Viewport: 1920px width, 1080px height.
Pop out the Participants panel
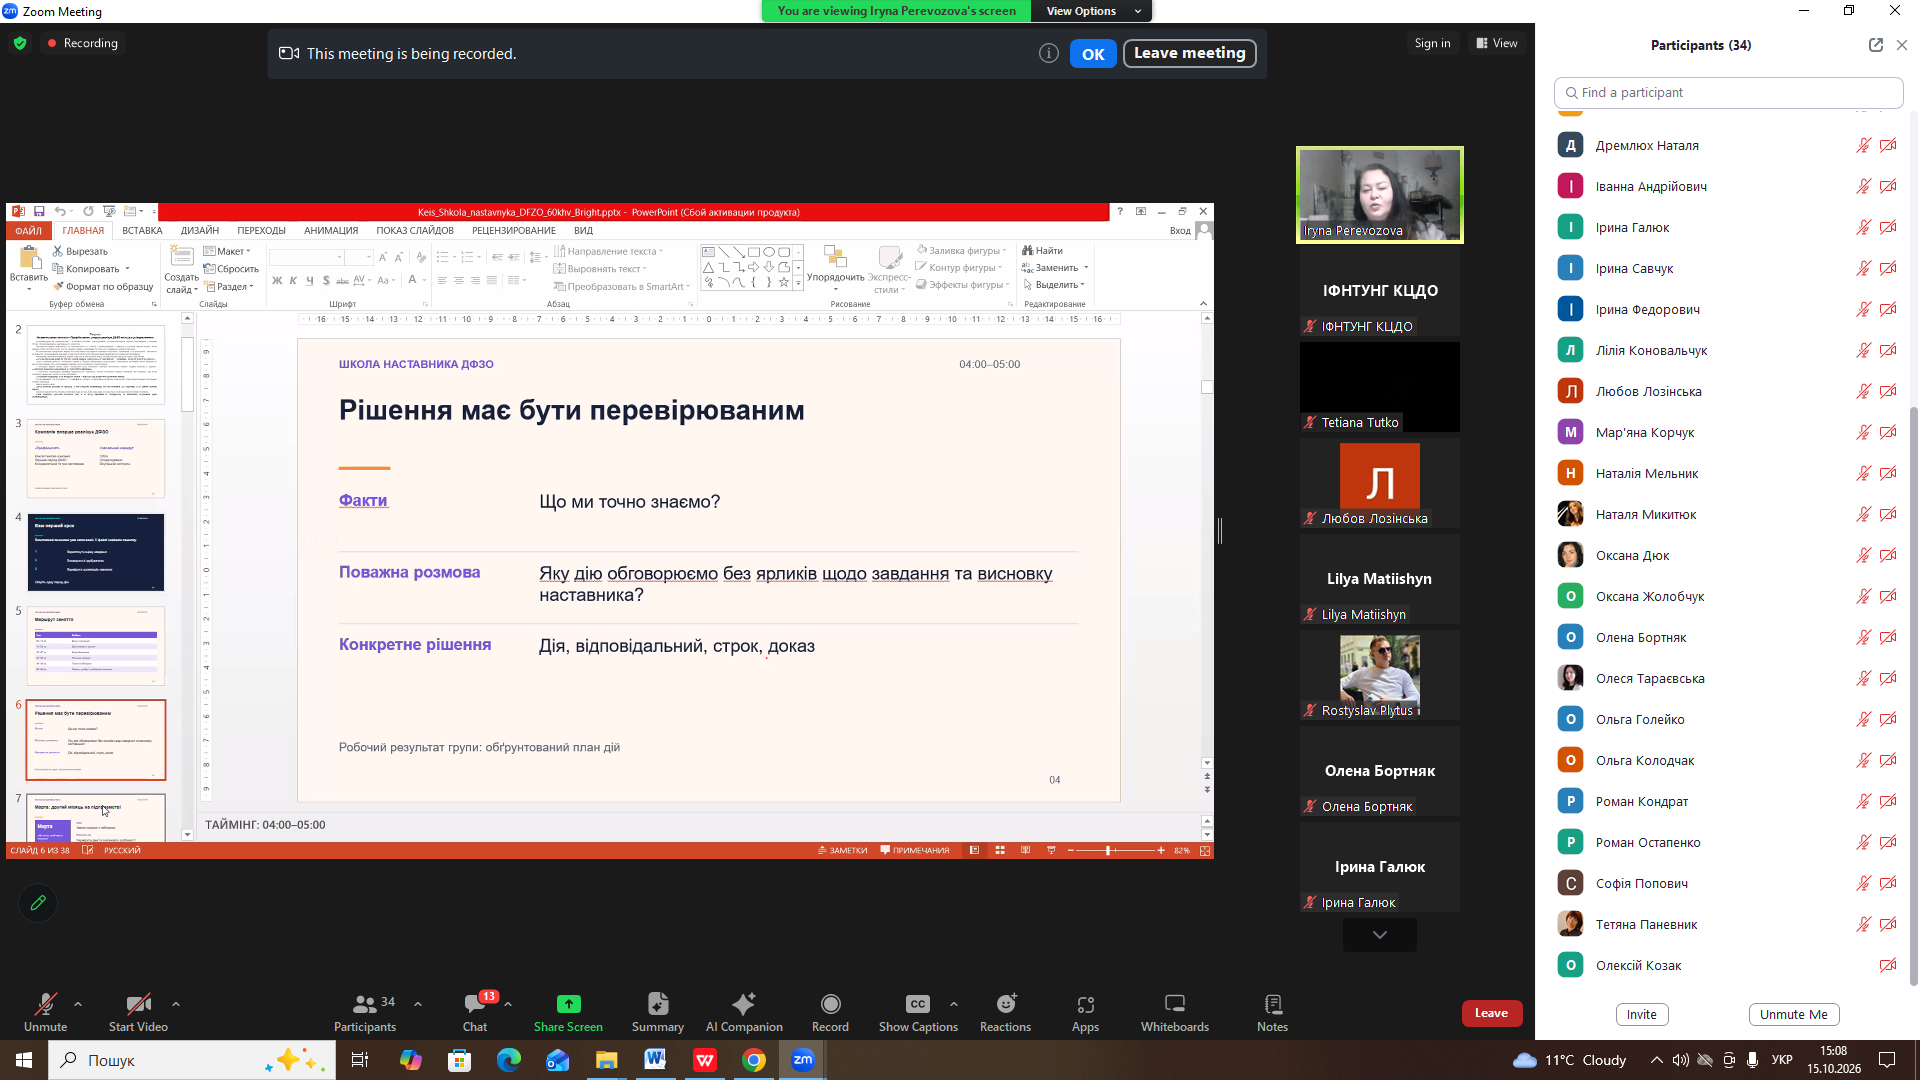click(1875, 45)
